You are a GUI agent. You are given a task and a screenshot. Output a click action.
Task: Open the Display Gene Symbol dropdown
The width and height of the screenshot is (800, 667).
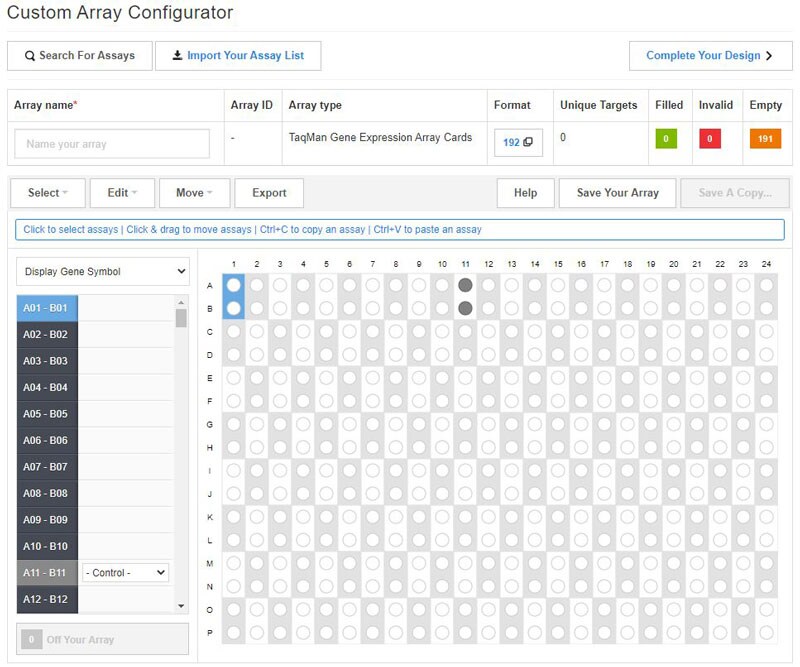[103, 271]
